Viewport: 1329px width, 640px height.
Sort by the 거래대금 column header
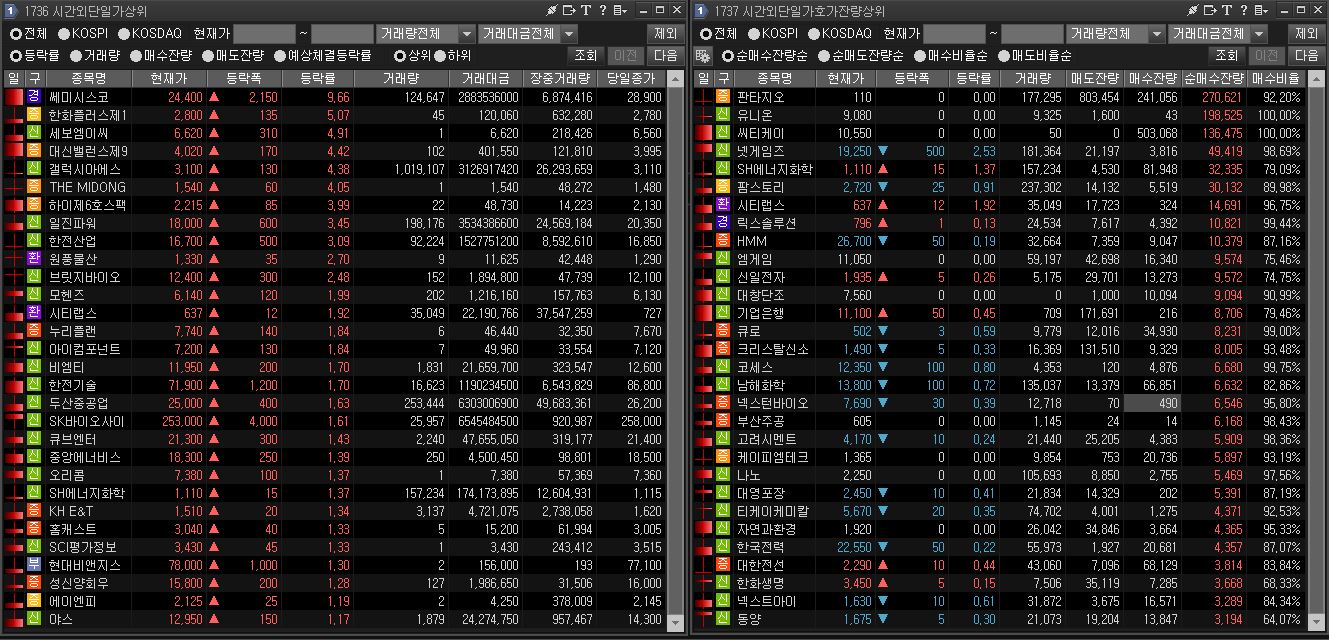click(x=486, y=78)
